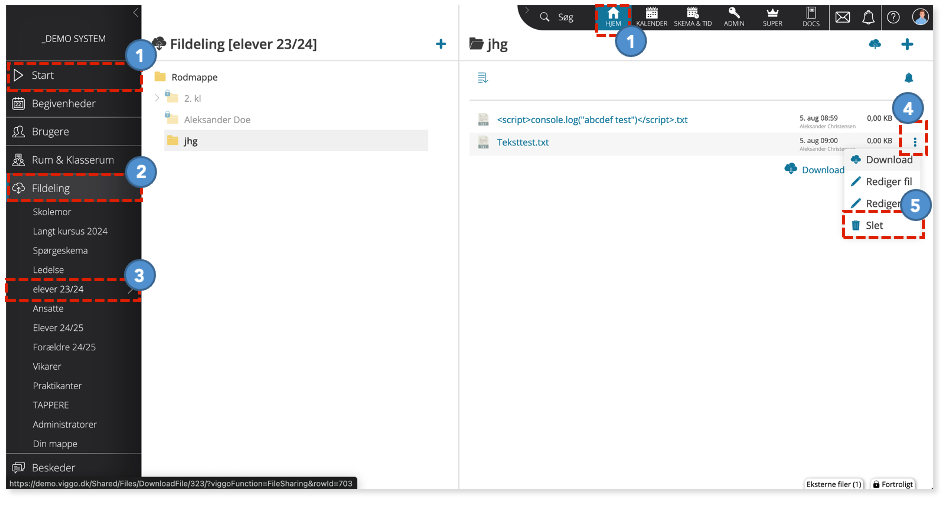947x507 pixels.
Task: Click the Søg search field
Action: (x=557, y=17)
